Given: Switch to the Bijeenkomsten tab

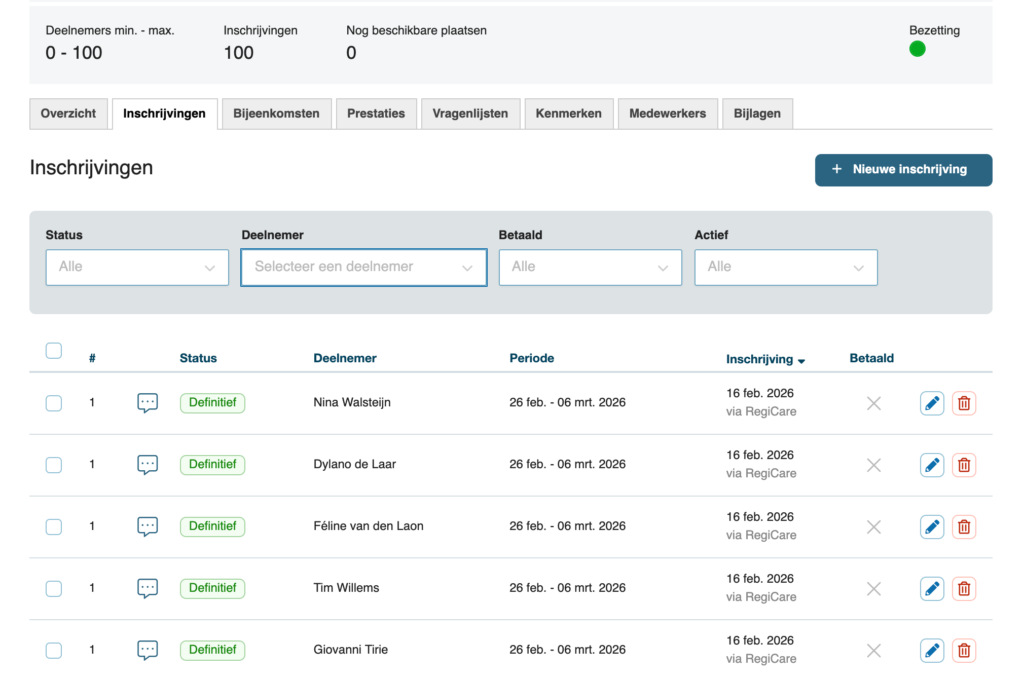Looking at the screenshot, I should coord(276,114).
